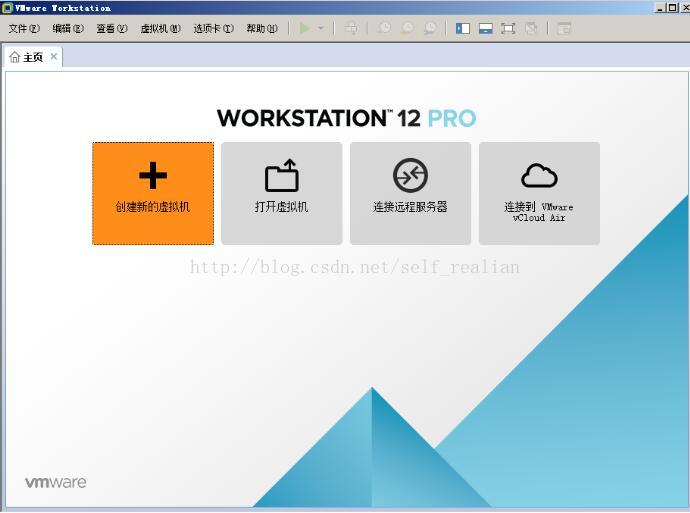Click the revert to snapshot icon

[x=407, y=28]
